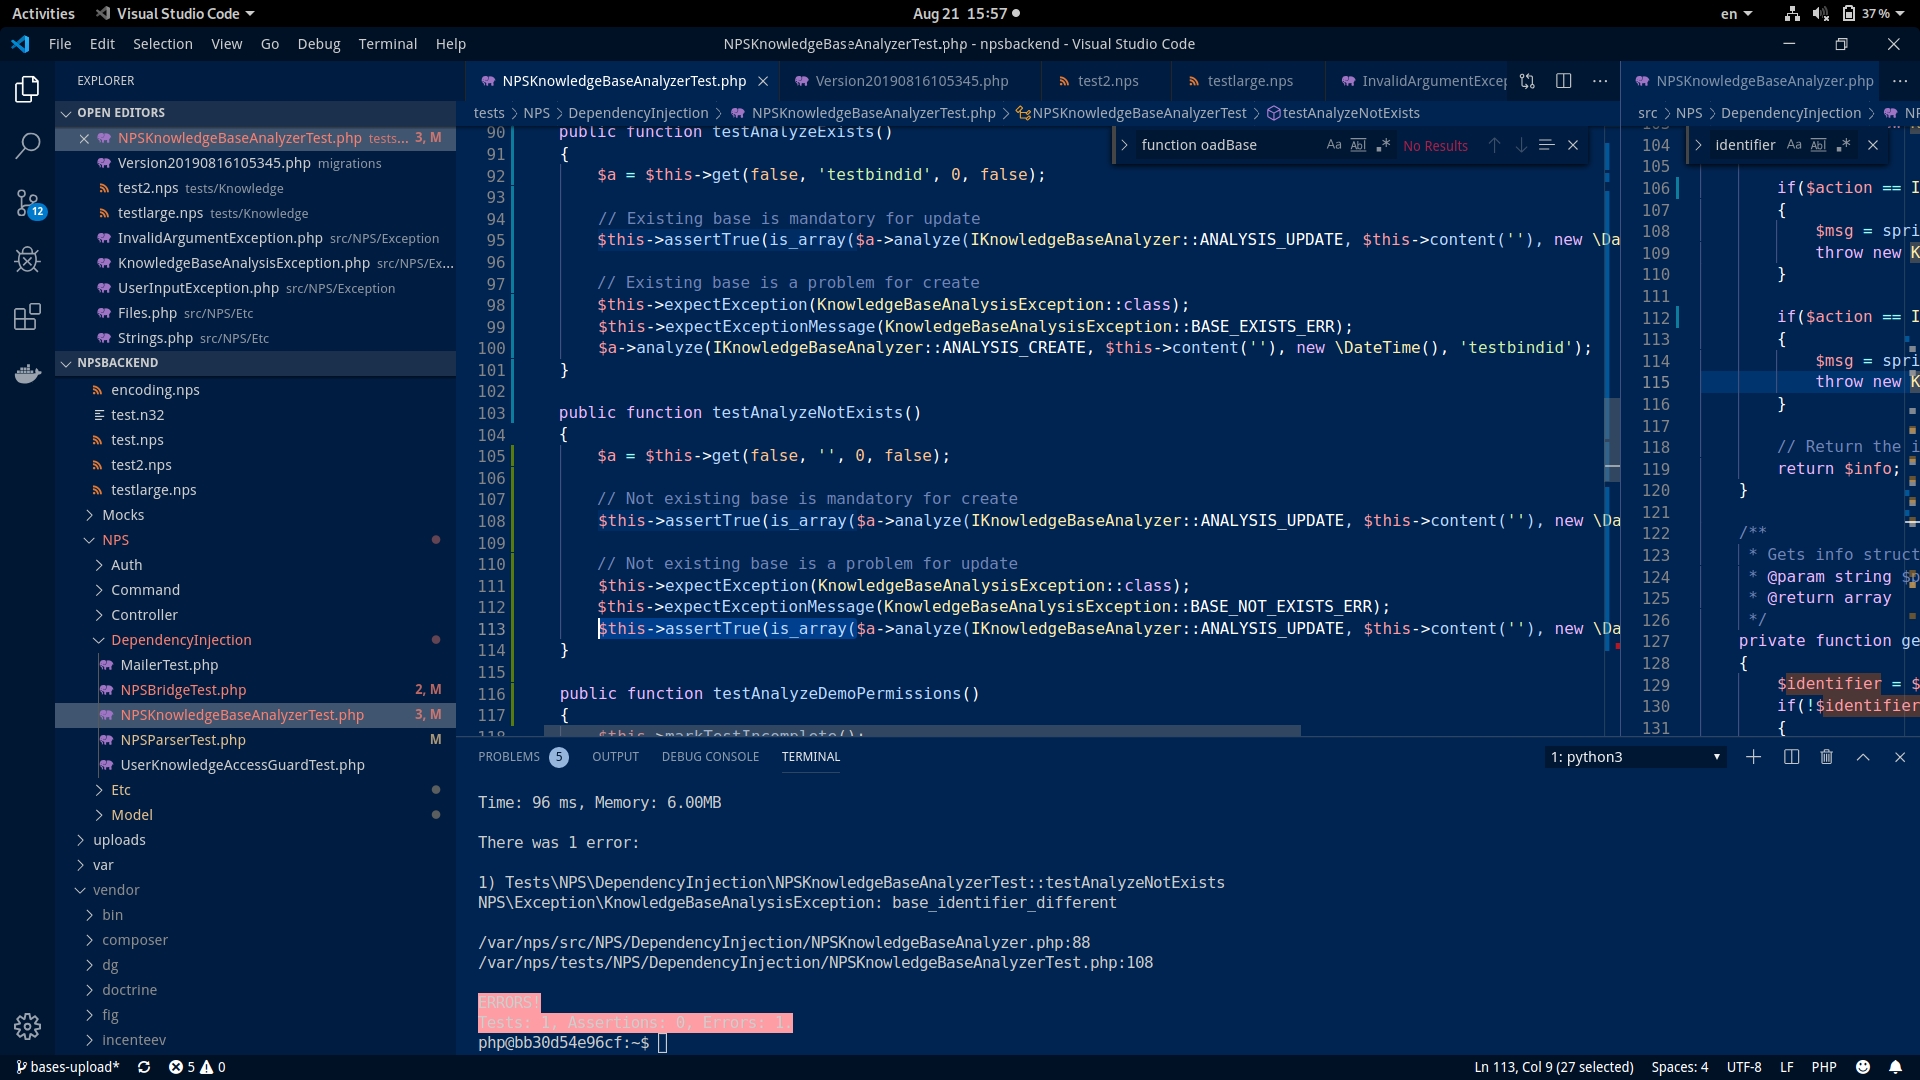
Task: Toggle Use Regular Expression in find widget
Action: [x=1383, y=145]
